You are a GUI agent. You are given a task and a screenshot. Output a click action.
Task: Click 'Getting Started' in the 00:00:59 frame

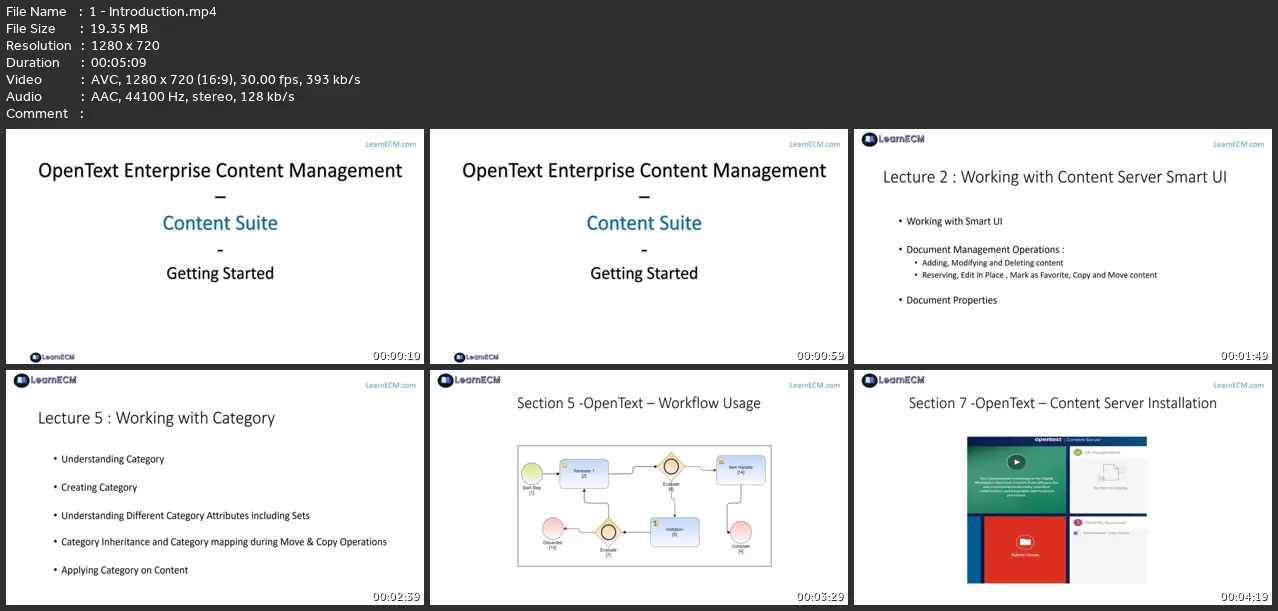644,273
